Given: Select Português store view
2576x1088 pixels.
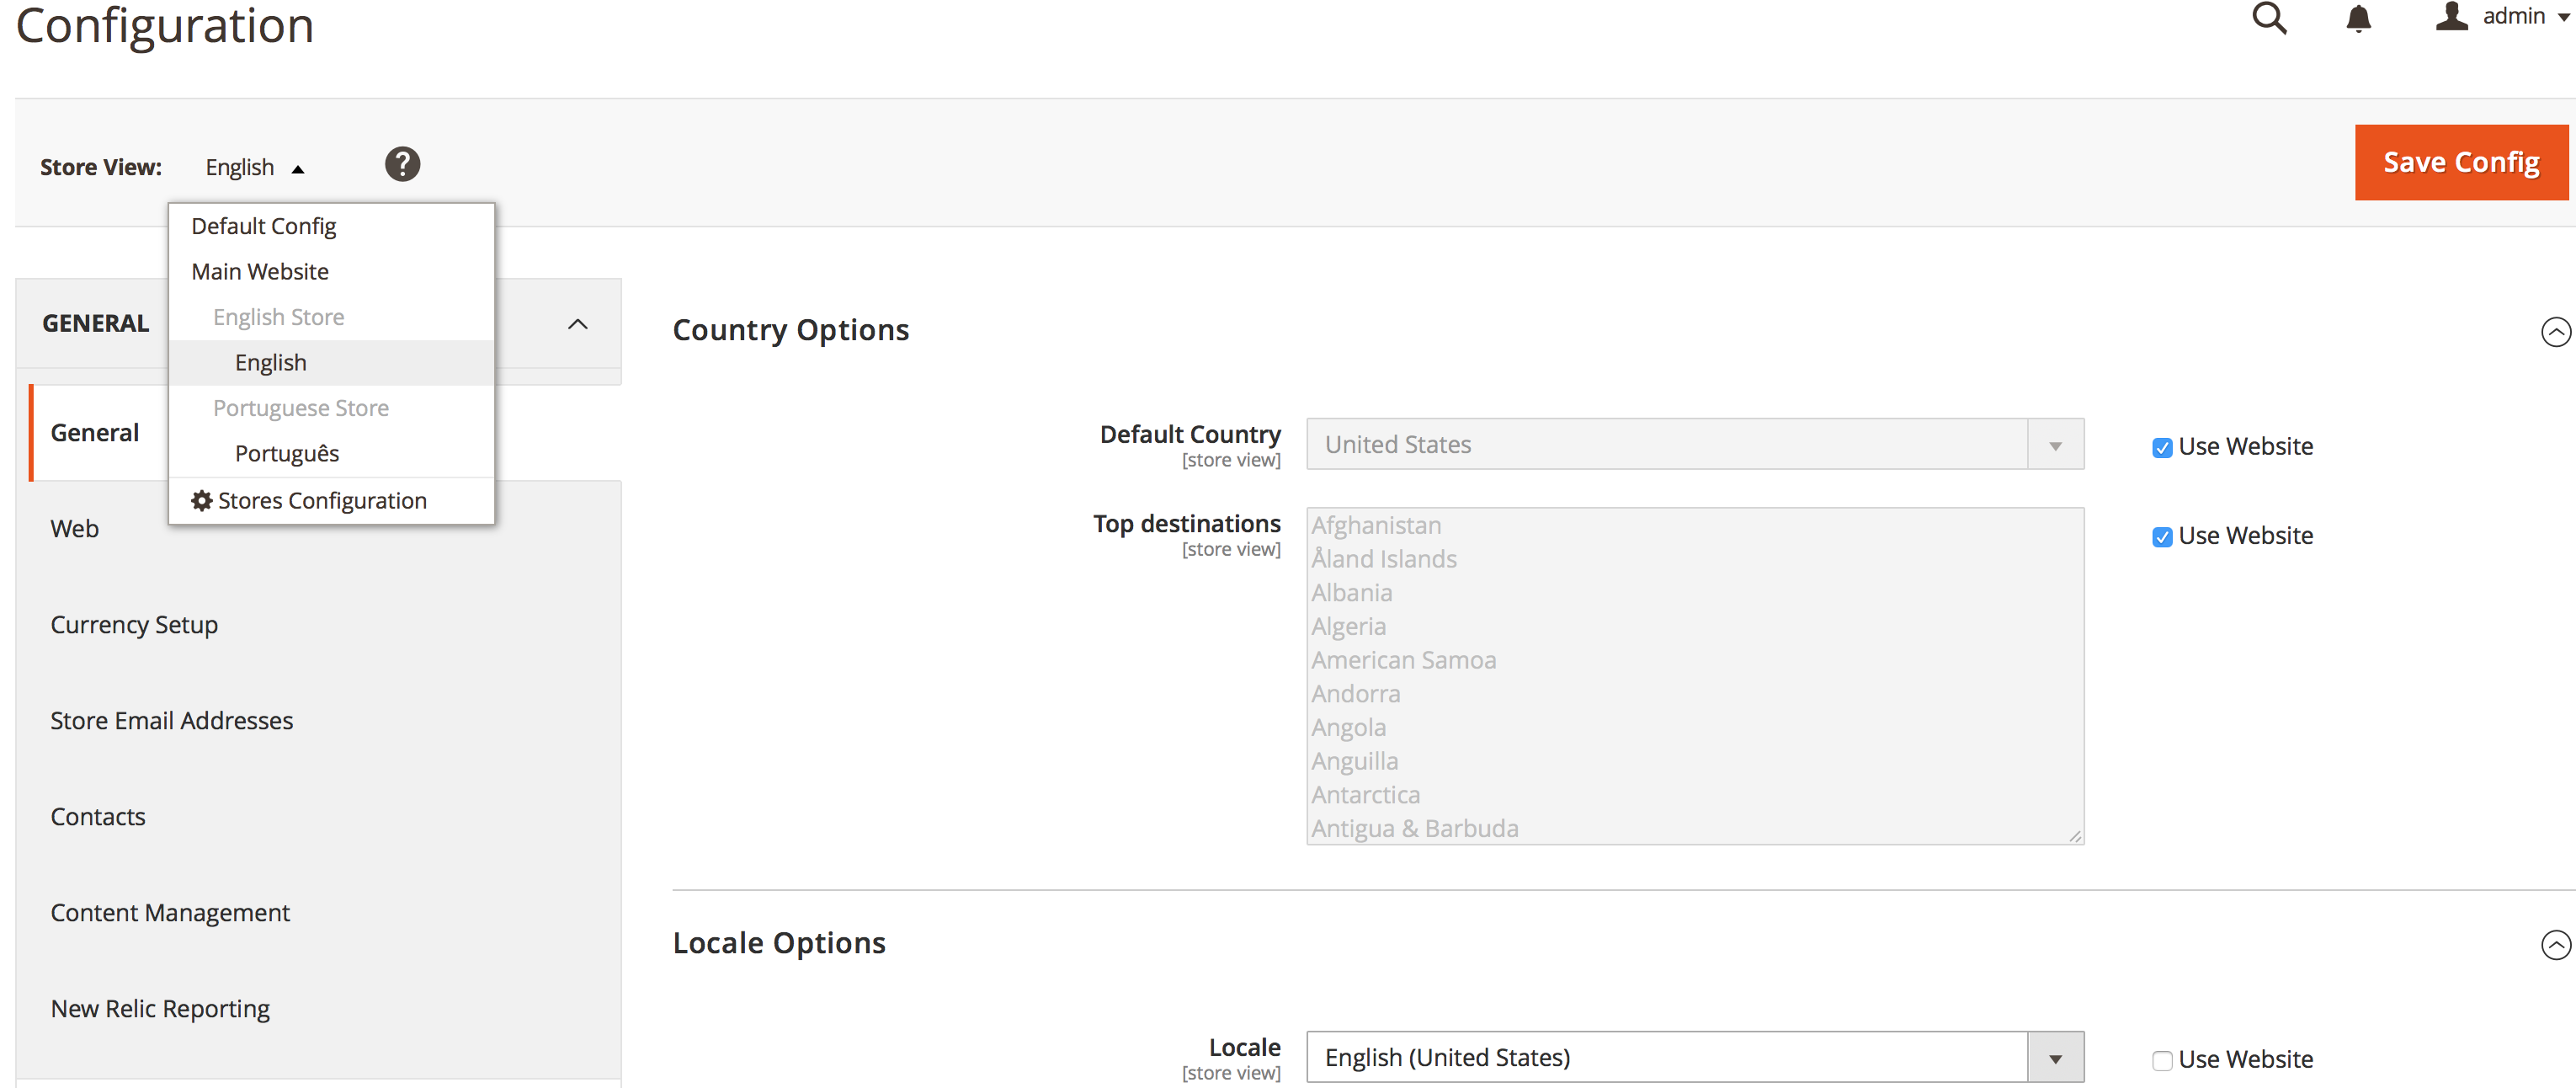Looking at the screenshot, I should click(x=287, y=454).
